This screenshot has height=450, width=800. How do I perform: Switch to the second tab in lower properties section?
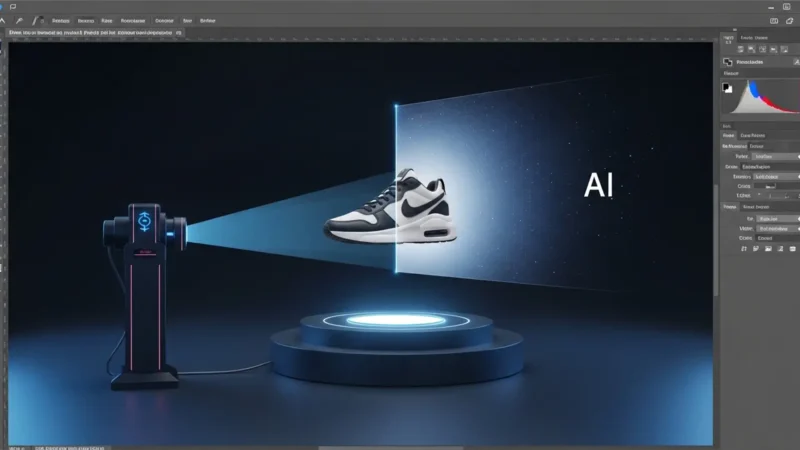point(756,207)
